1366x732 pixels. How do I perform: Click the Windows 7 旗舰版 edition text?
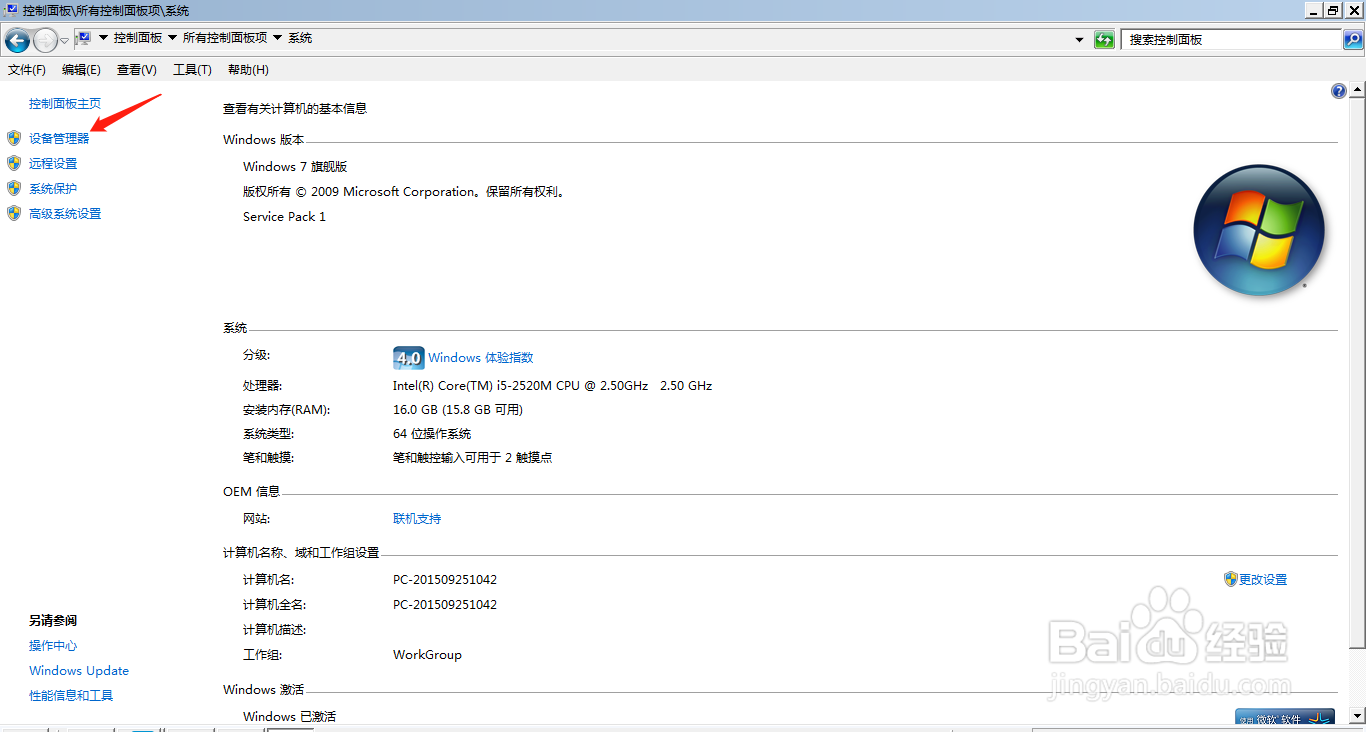pyautogui.click(x=295, y=167)
